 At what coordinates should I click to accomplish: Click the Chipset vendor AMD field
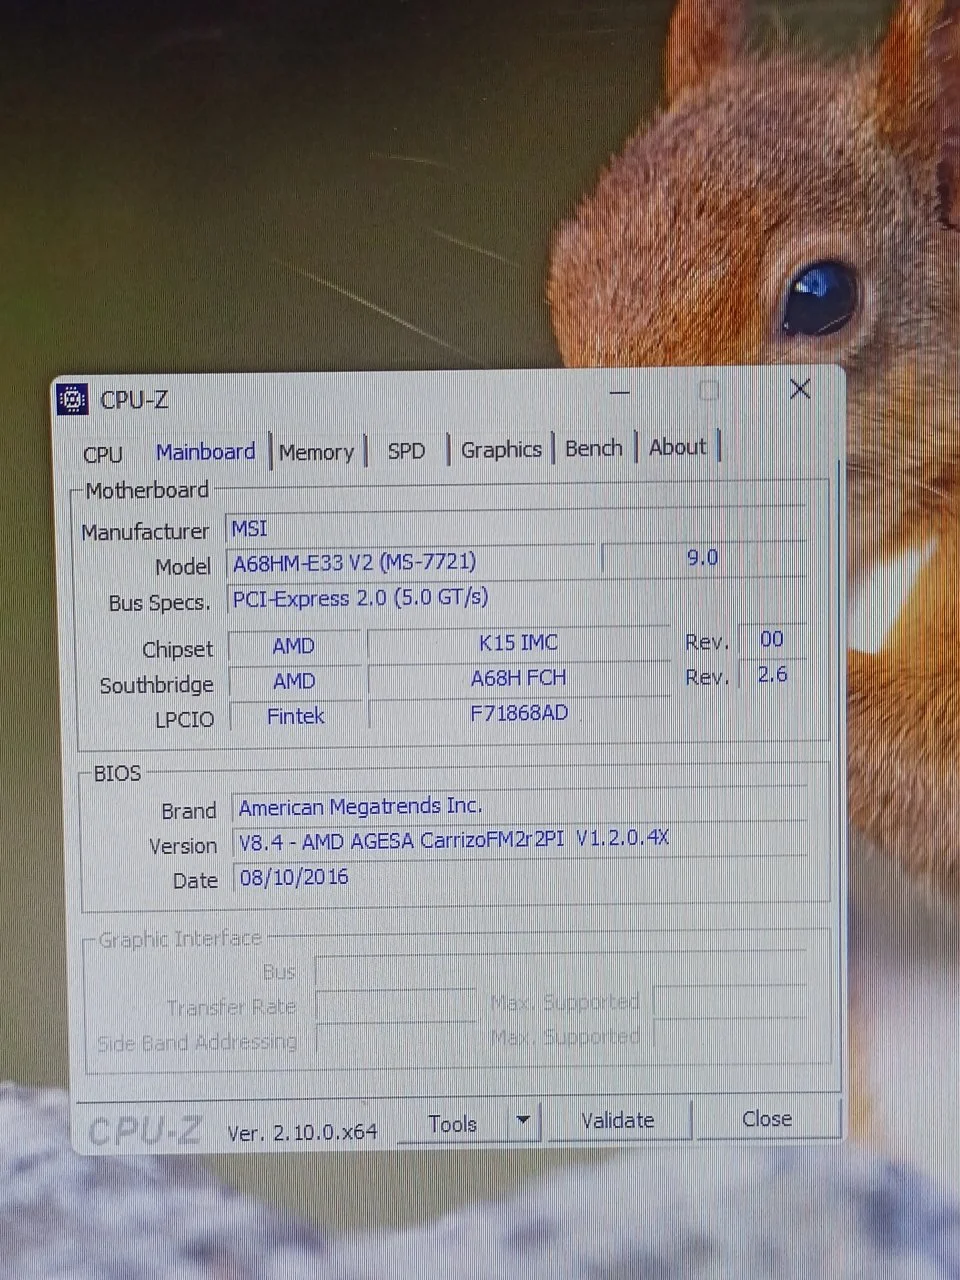[x=294, y=646]
